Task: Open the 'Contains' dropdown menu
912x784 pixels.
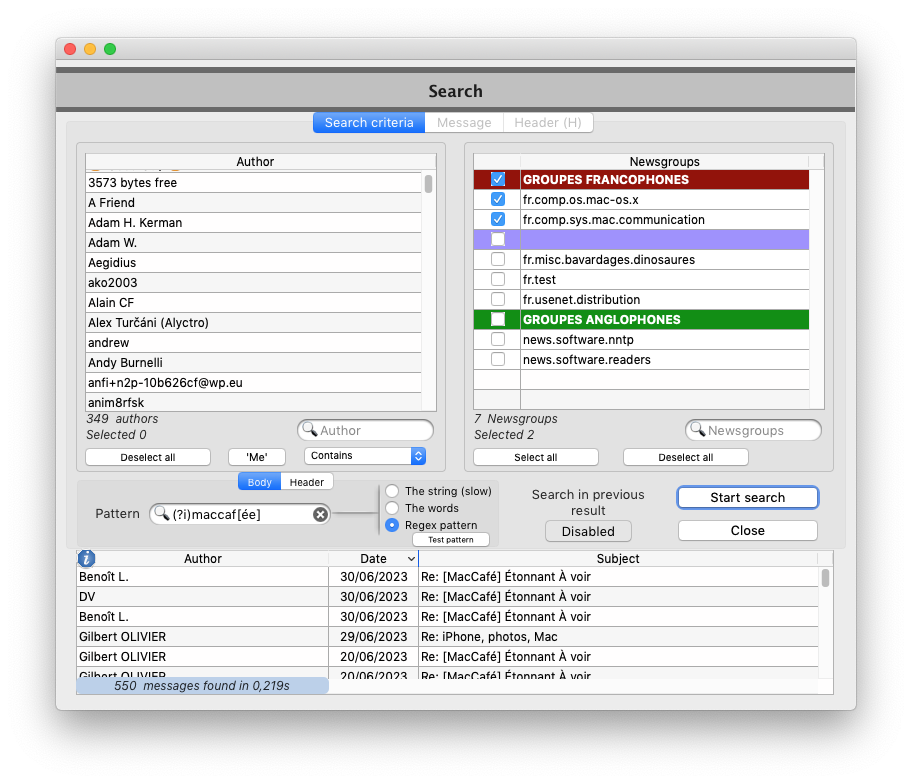Action: point(365,455)
